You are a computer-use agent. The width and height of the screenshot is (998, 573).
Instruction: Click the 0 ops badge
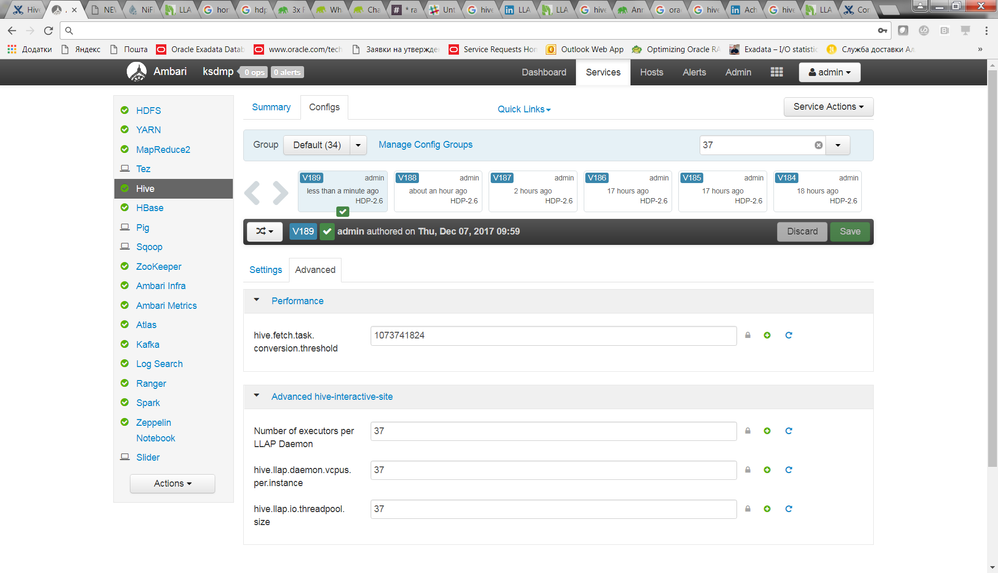pyautogui.click(x=255, y=72)
